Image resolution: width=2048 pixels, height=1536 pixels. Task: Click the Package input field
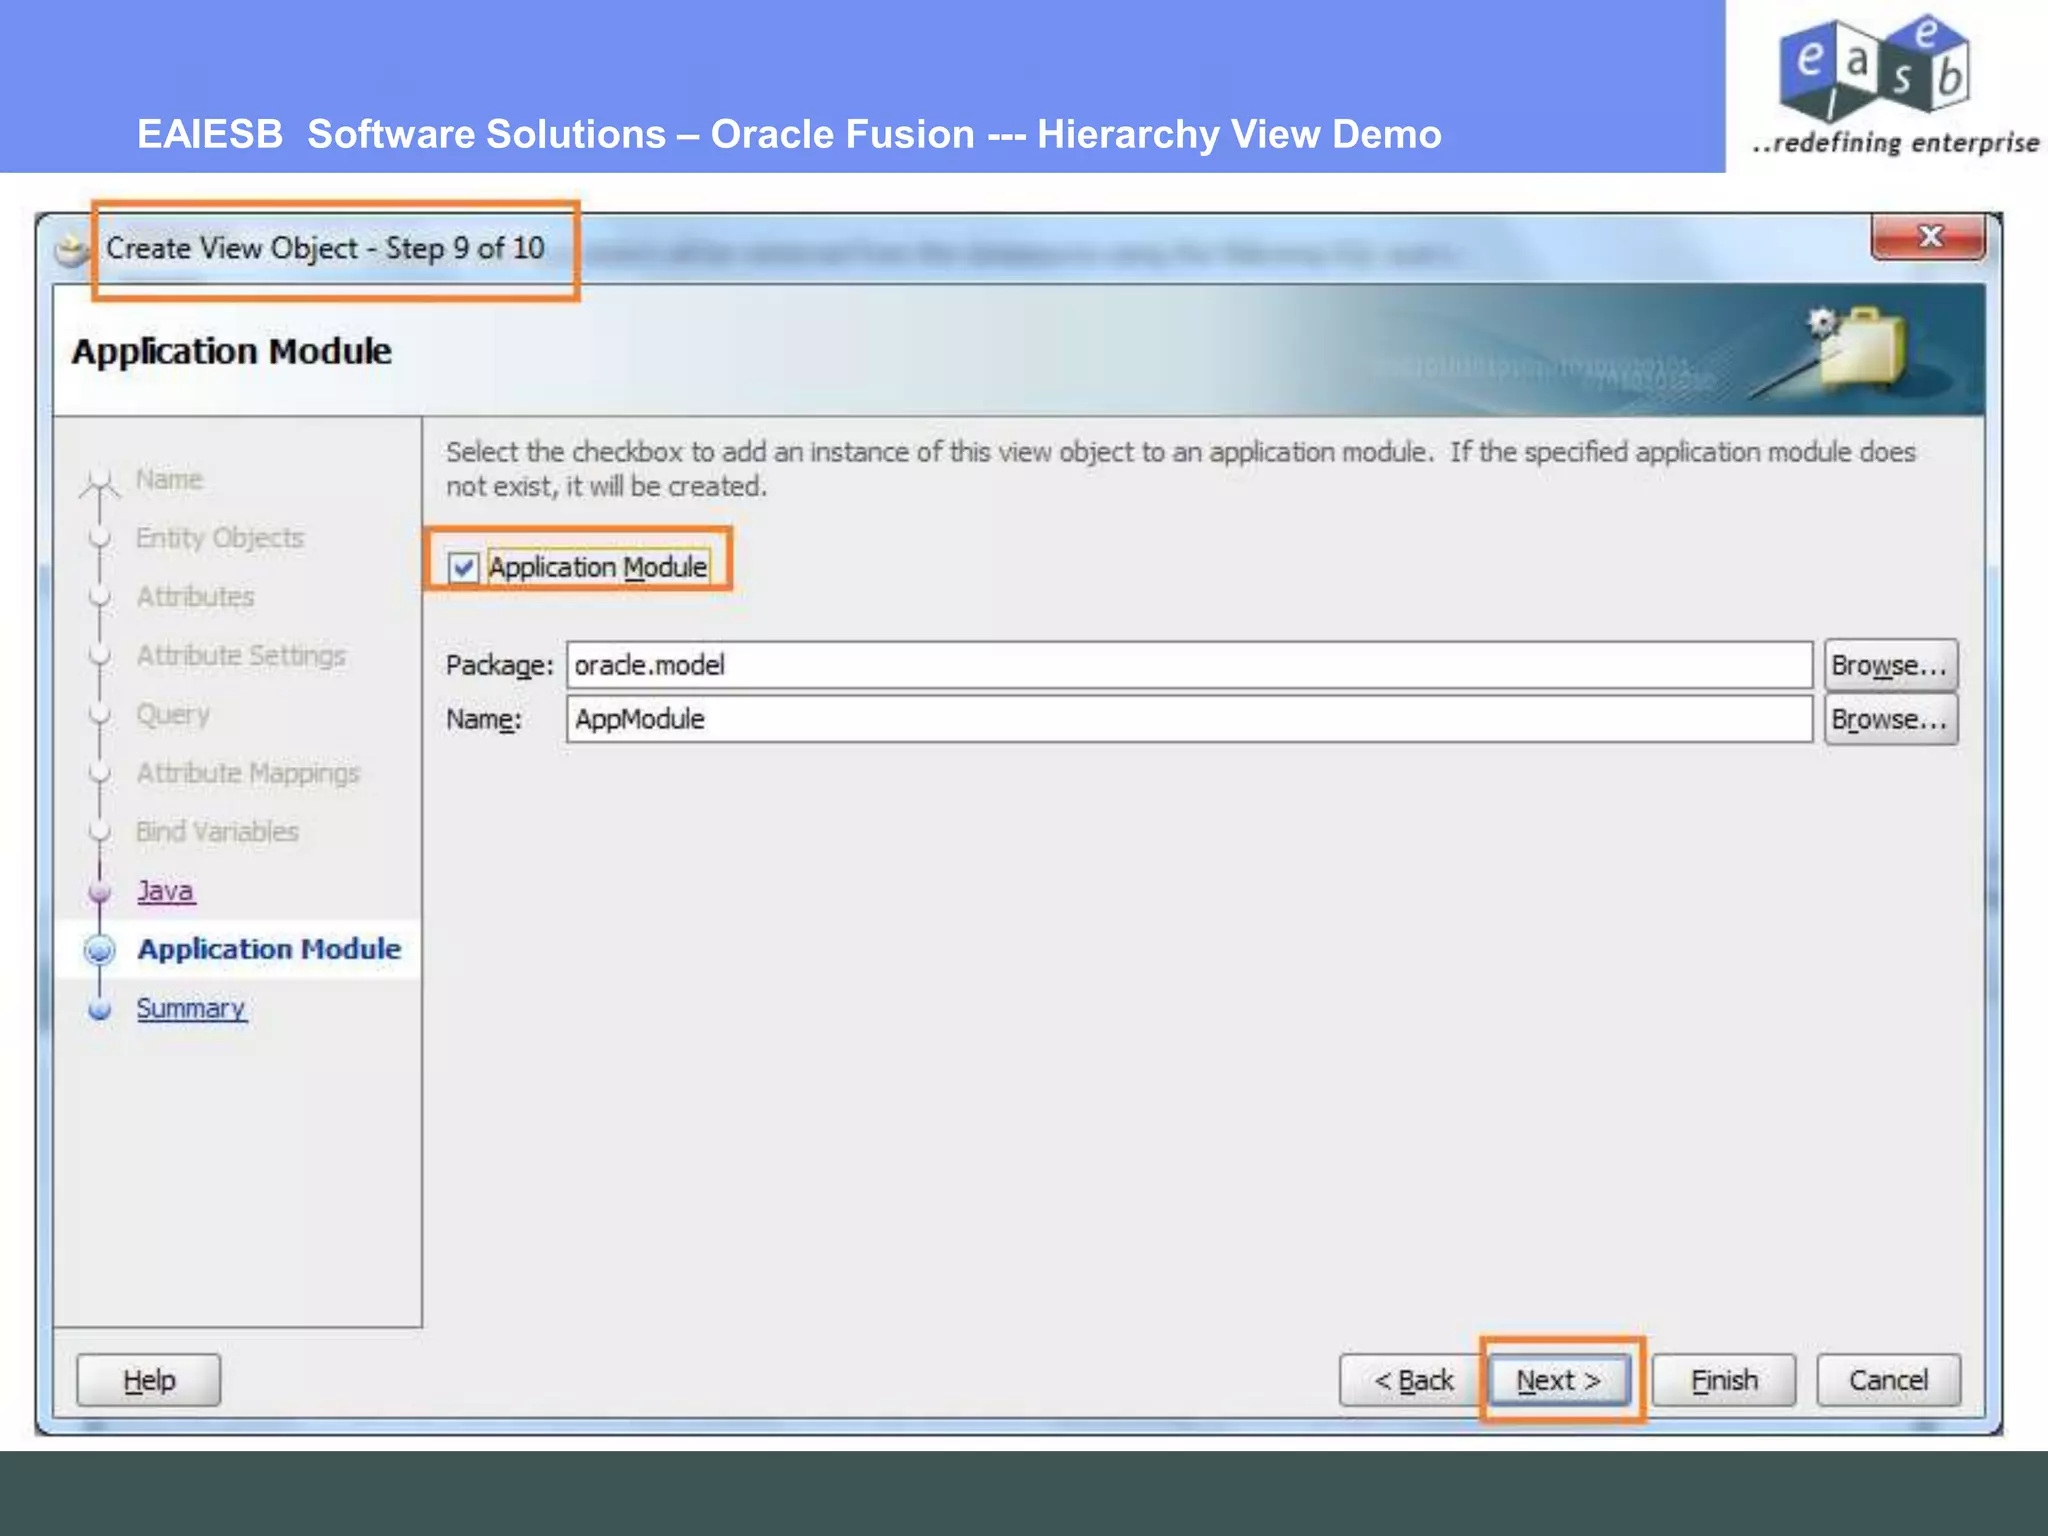[1189, 665]
